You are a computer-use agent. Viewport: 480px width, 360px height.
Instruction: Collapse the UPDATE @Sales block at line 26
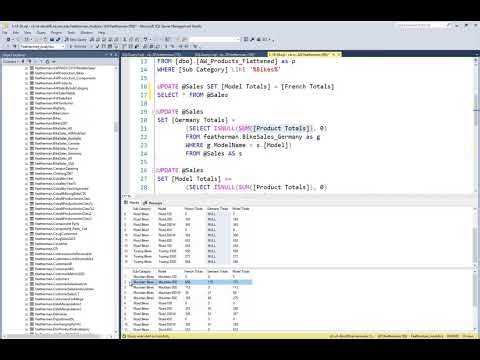coord(154,170)
